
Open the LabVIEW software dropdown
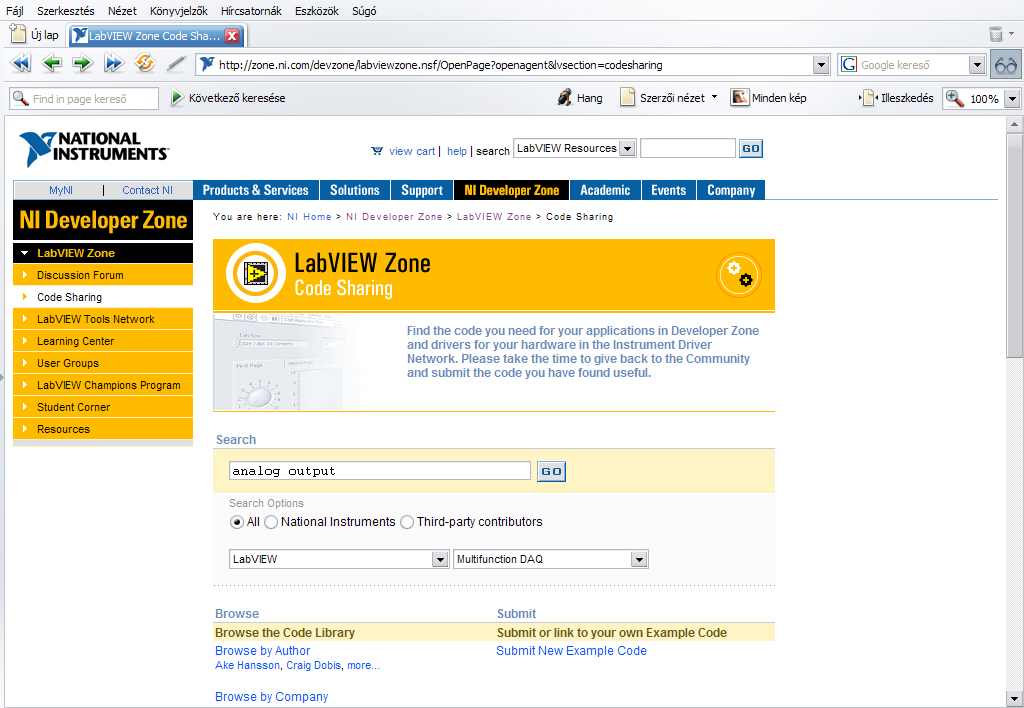click(440, 559)
